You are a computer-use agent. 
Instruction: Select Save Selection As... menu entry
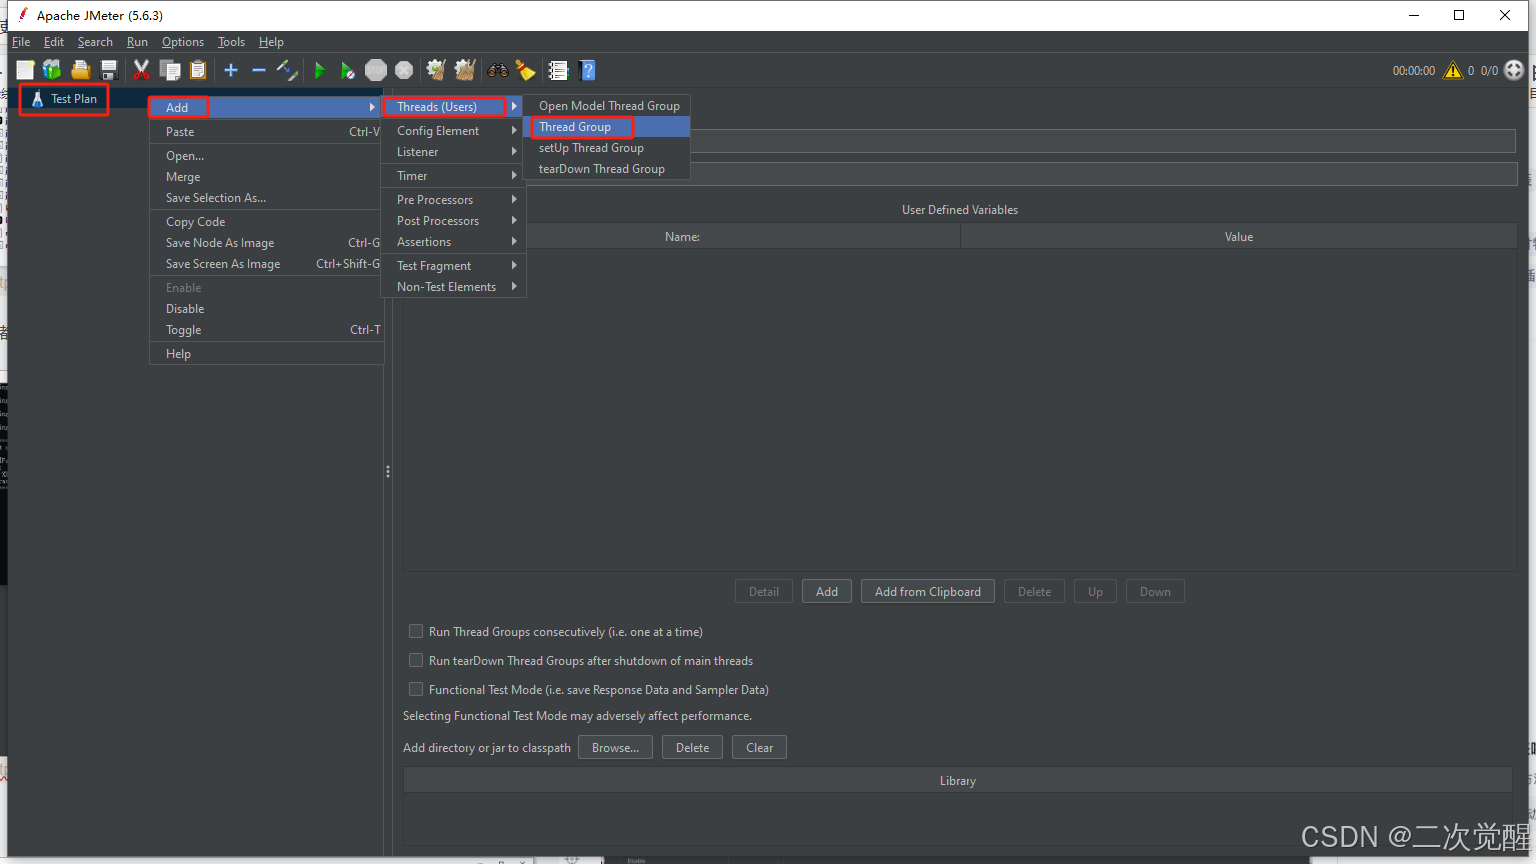265,198
